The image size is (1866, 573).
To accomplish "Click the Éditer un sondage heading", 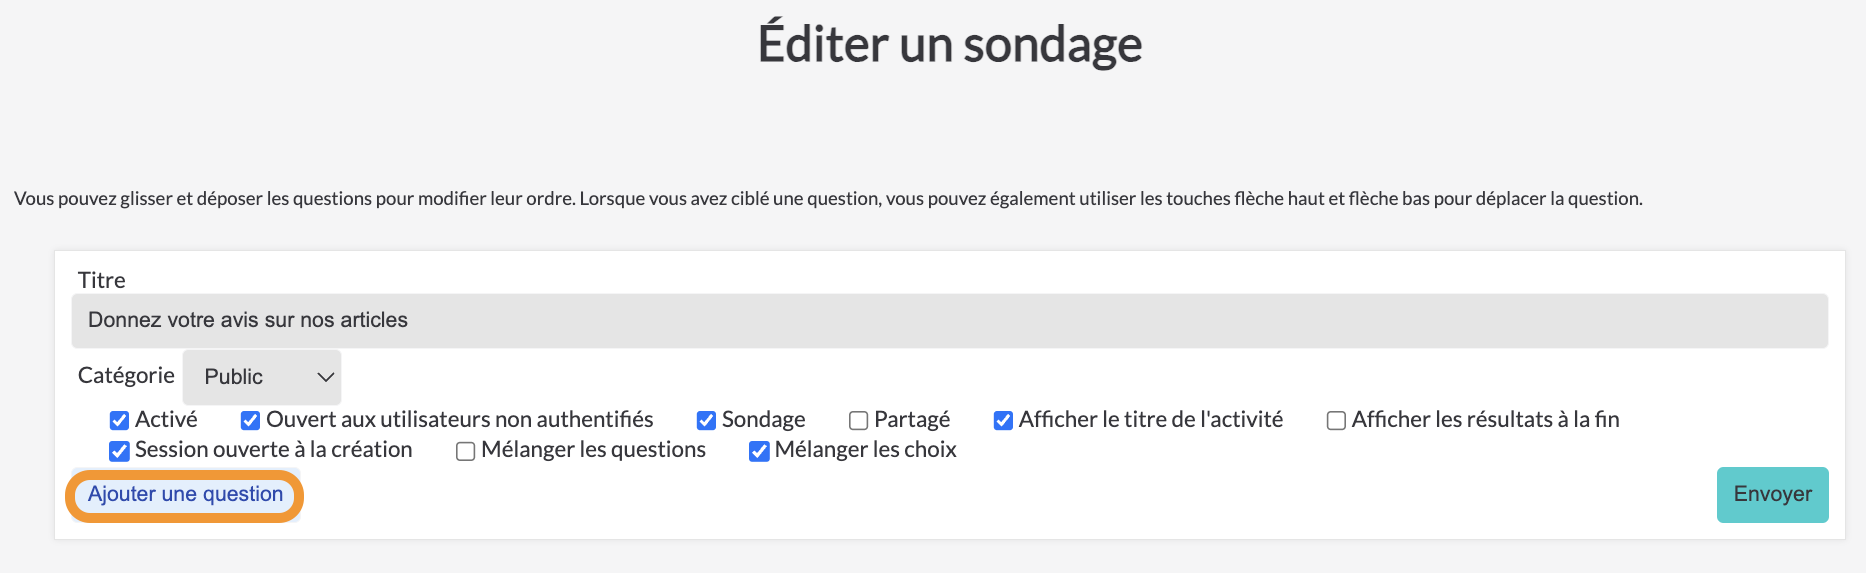I will pyautogui.click(x=950, y=45).
